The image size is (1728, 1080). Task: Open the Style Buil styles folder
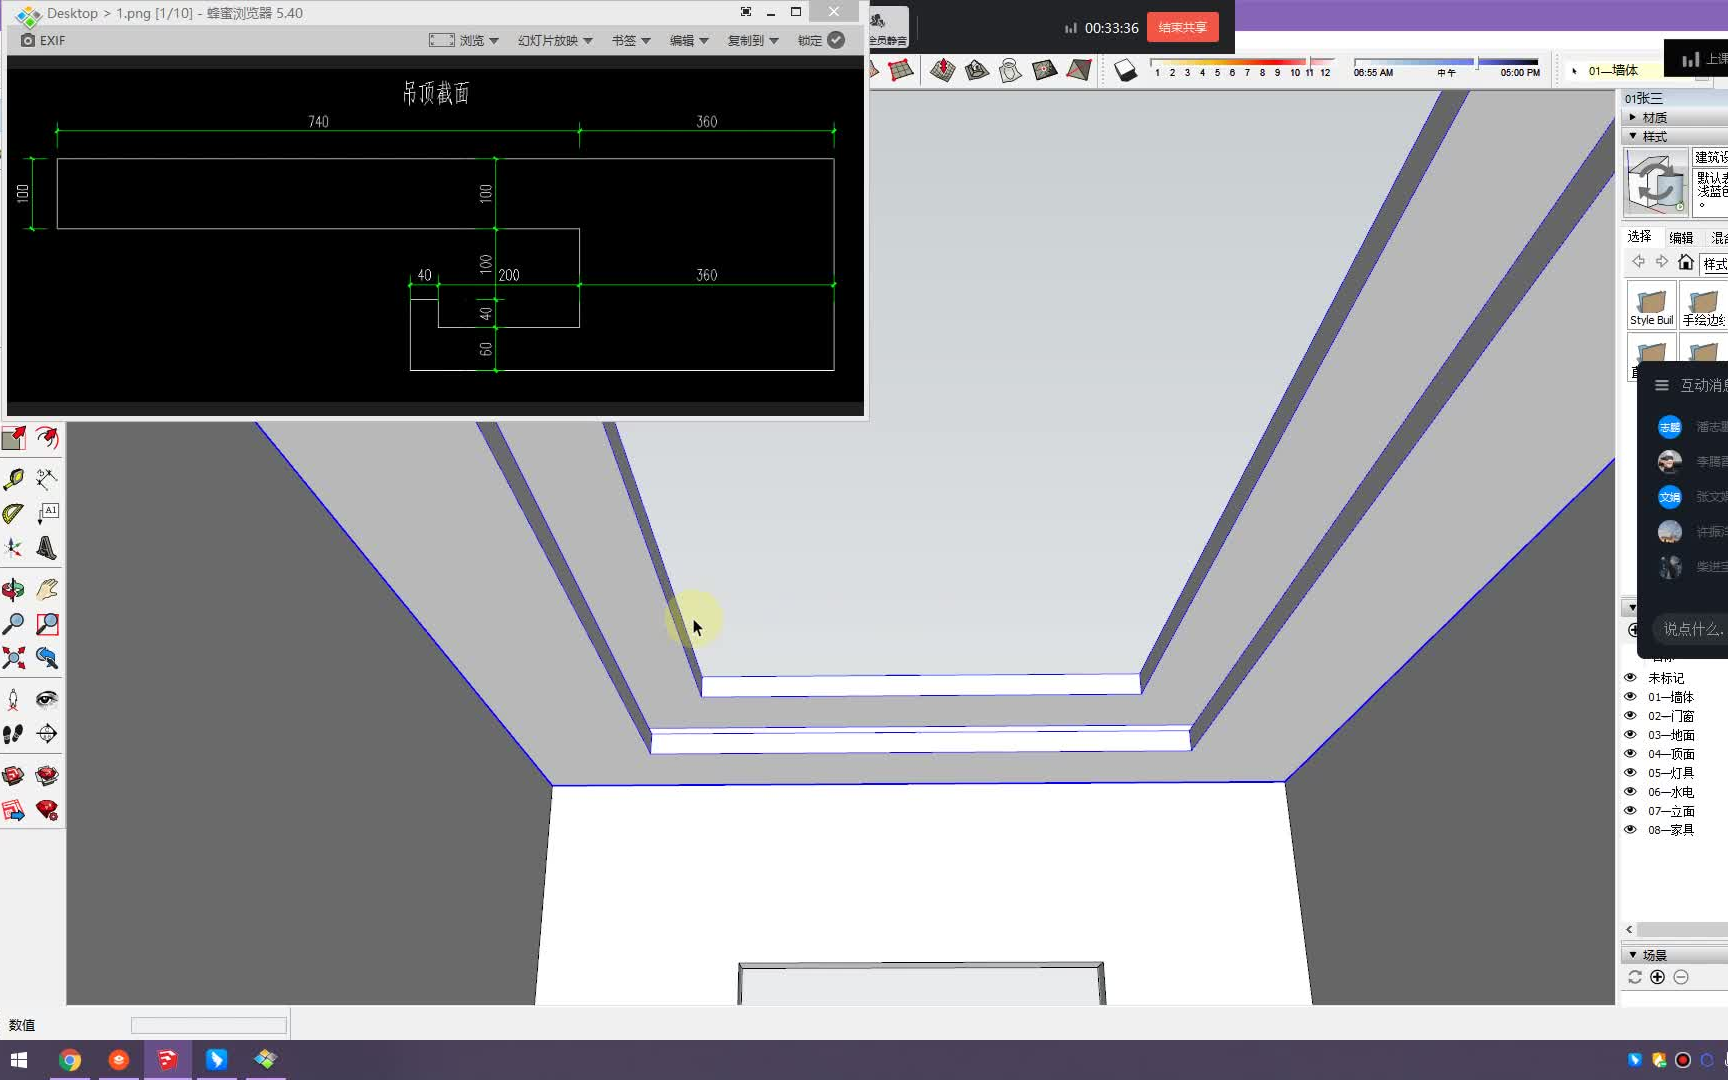tap(1651, 305)
